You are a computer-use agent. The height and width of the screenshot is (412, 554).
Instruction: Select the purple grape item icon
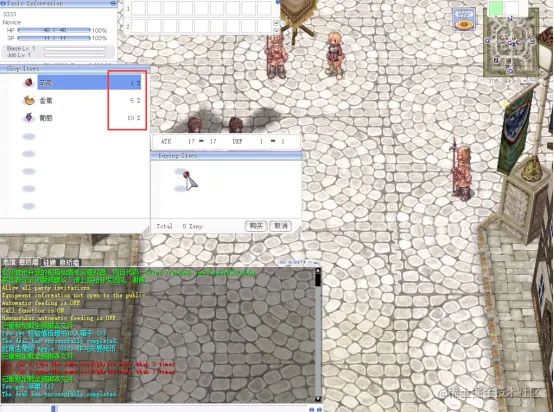point(29,118)
